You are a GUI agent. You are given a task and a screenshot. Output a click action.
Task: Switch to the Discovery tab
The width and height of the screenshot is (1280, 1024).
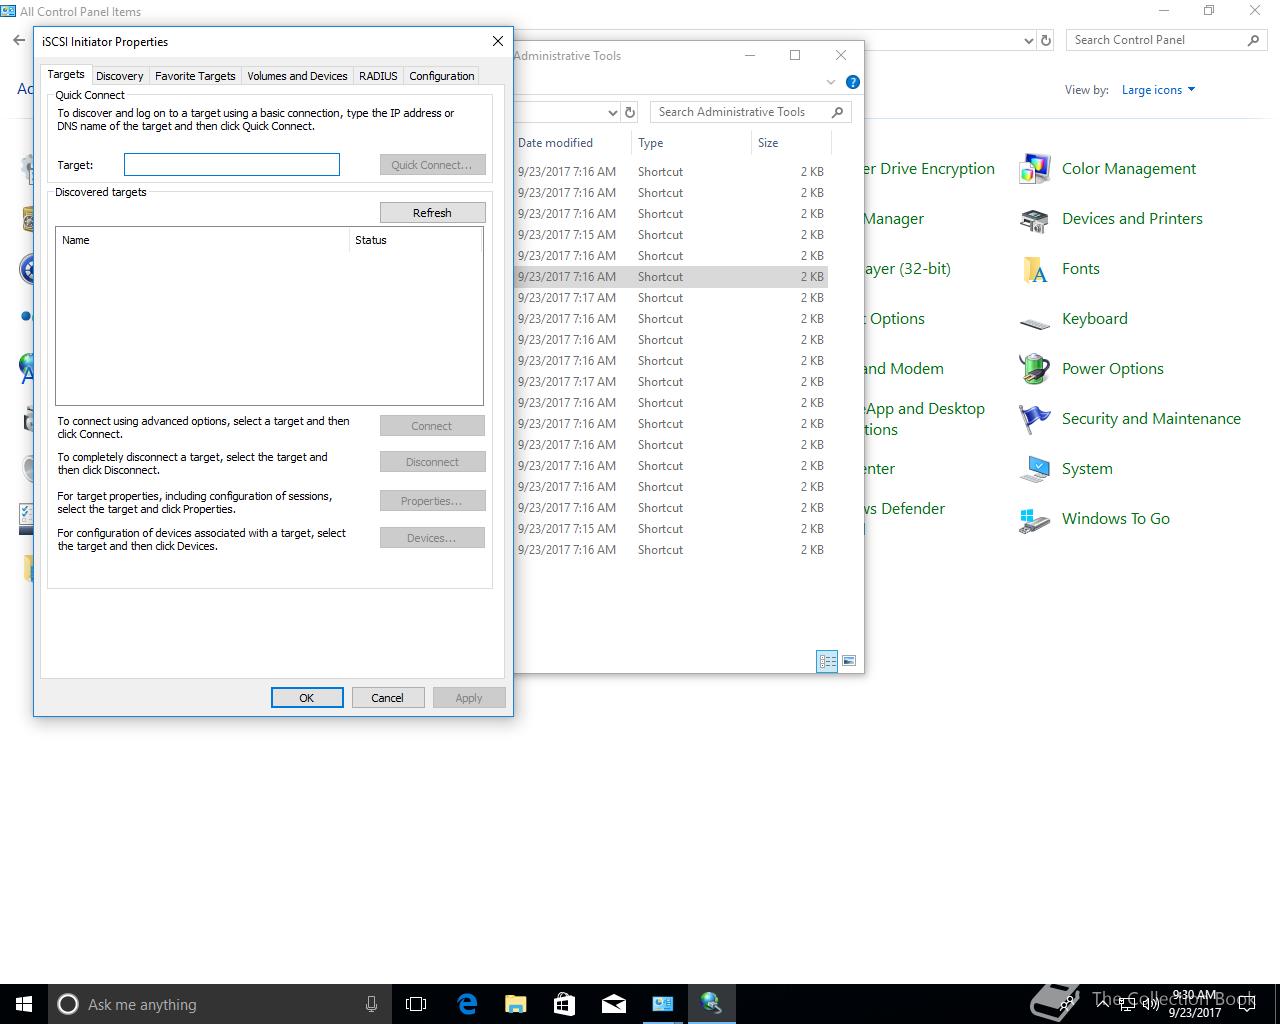(x=120, y=76)
